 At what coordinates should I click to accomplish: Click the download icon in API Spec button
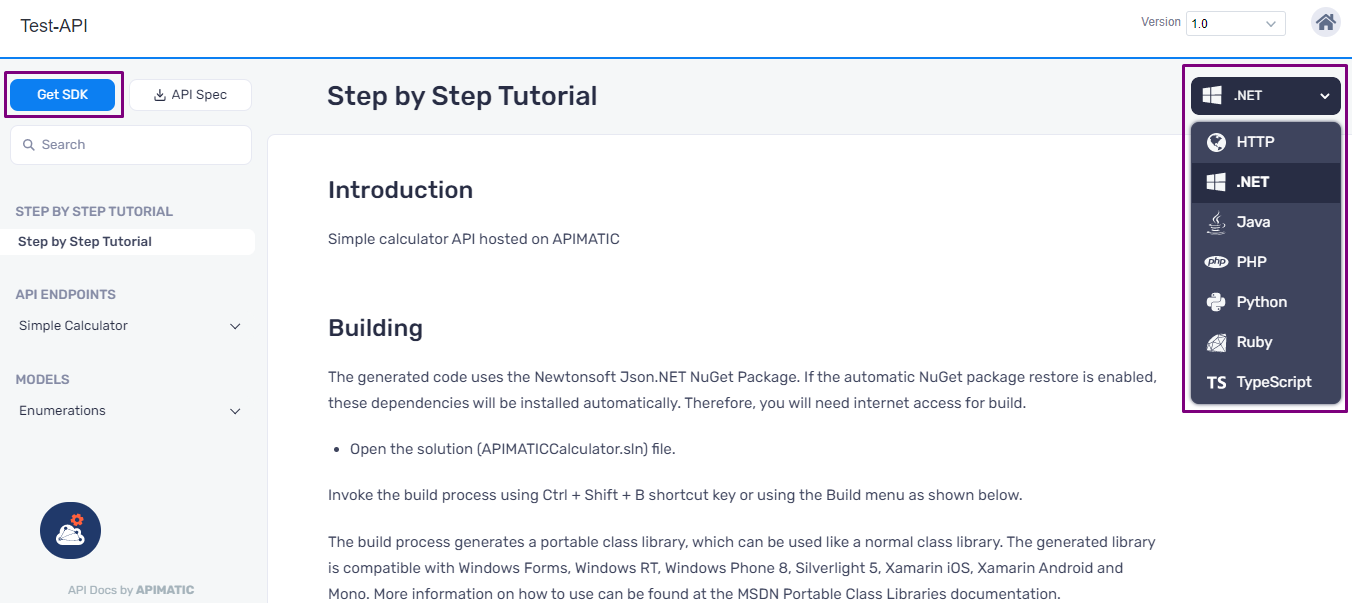pyautogui.click(x=160, y=95)
